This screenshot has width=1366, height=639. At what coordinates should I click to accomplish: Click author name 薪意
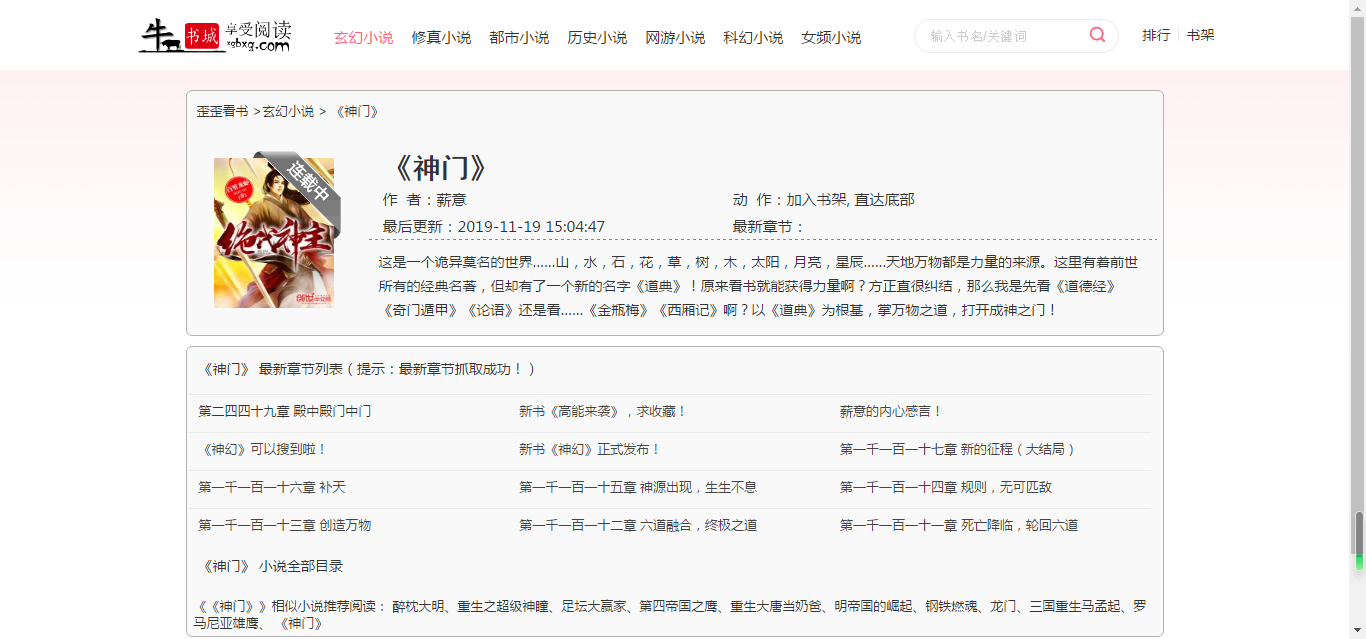click(x=451, y=200)
